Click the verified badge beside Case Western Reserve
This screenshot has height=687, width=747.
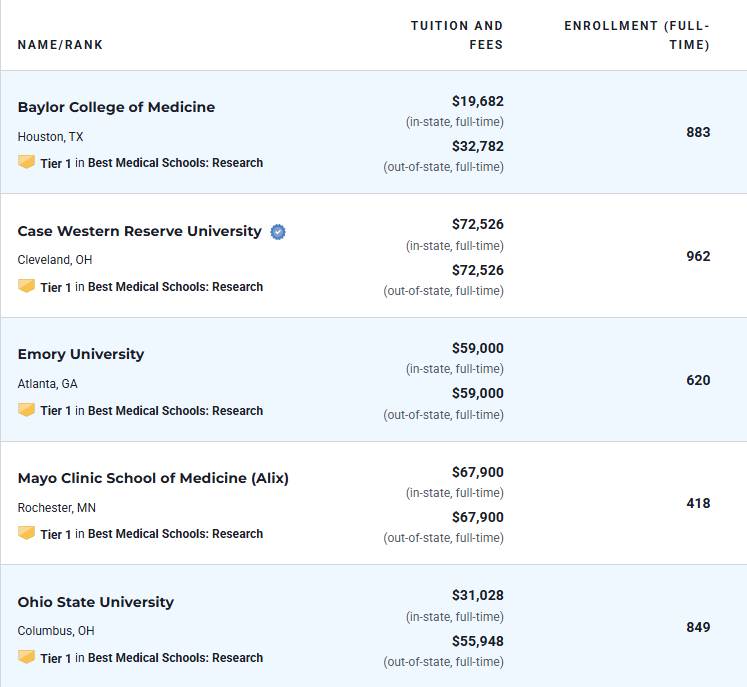pyautogui.click(x=278, y=232)
